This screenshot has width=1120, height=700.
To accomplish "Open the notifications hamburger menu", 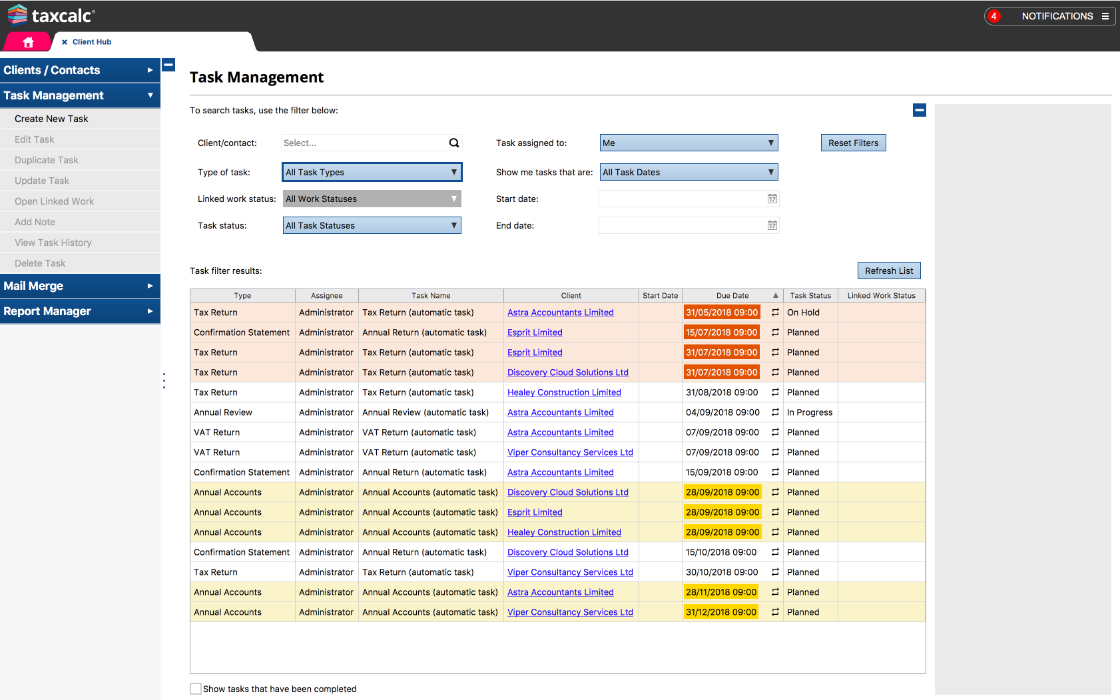I will coord(1105,16).
